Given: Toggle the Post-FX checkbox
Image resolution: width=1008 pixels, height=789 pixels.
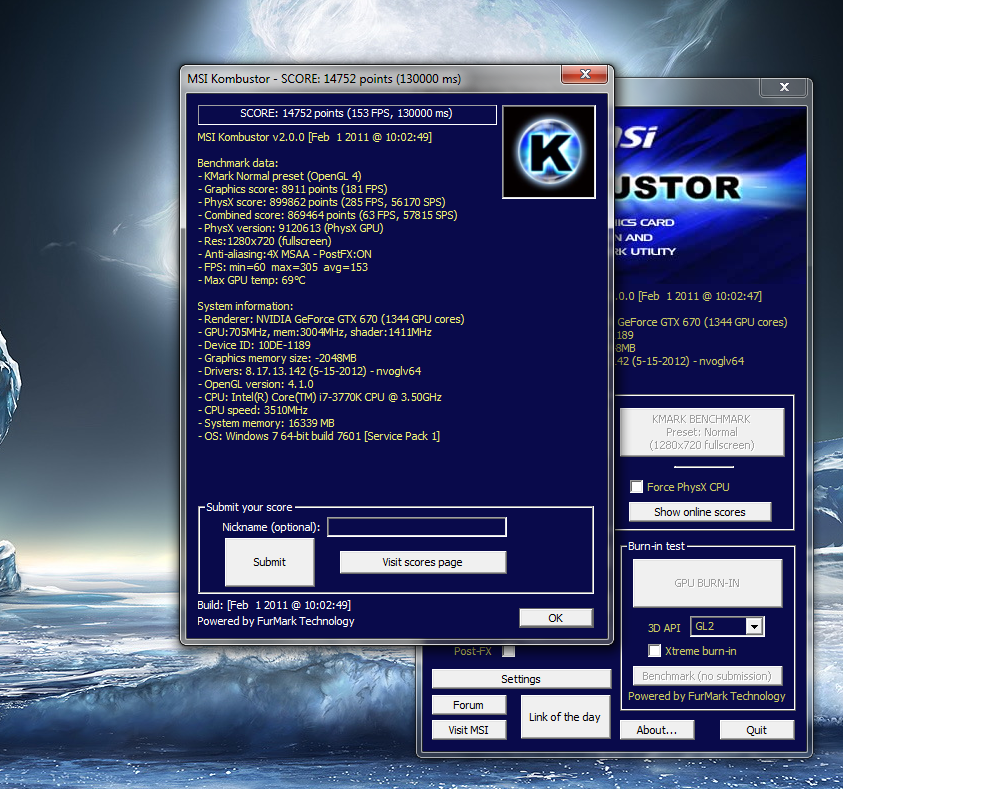Looking at the screenshot, I should (509, 652).
